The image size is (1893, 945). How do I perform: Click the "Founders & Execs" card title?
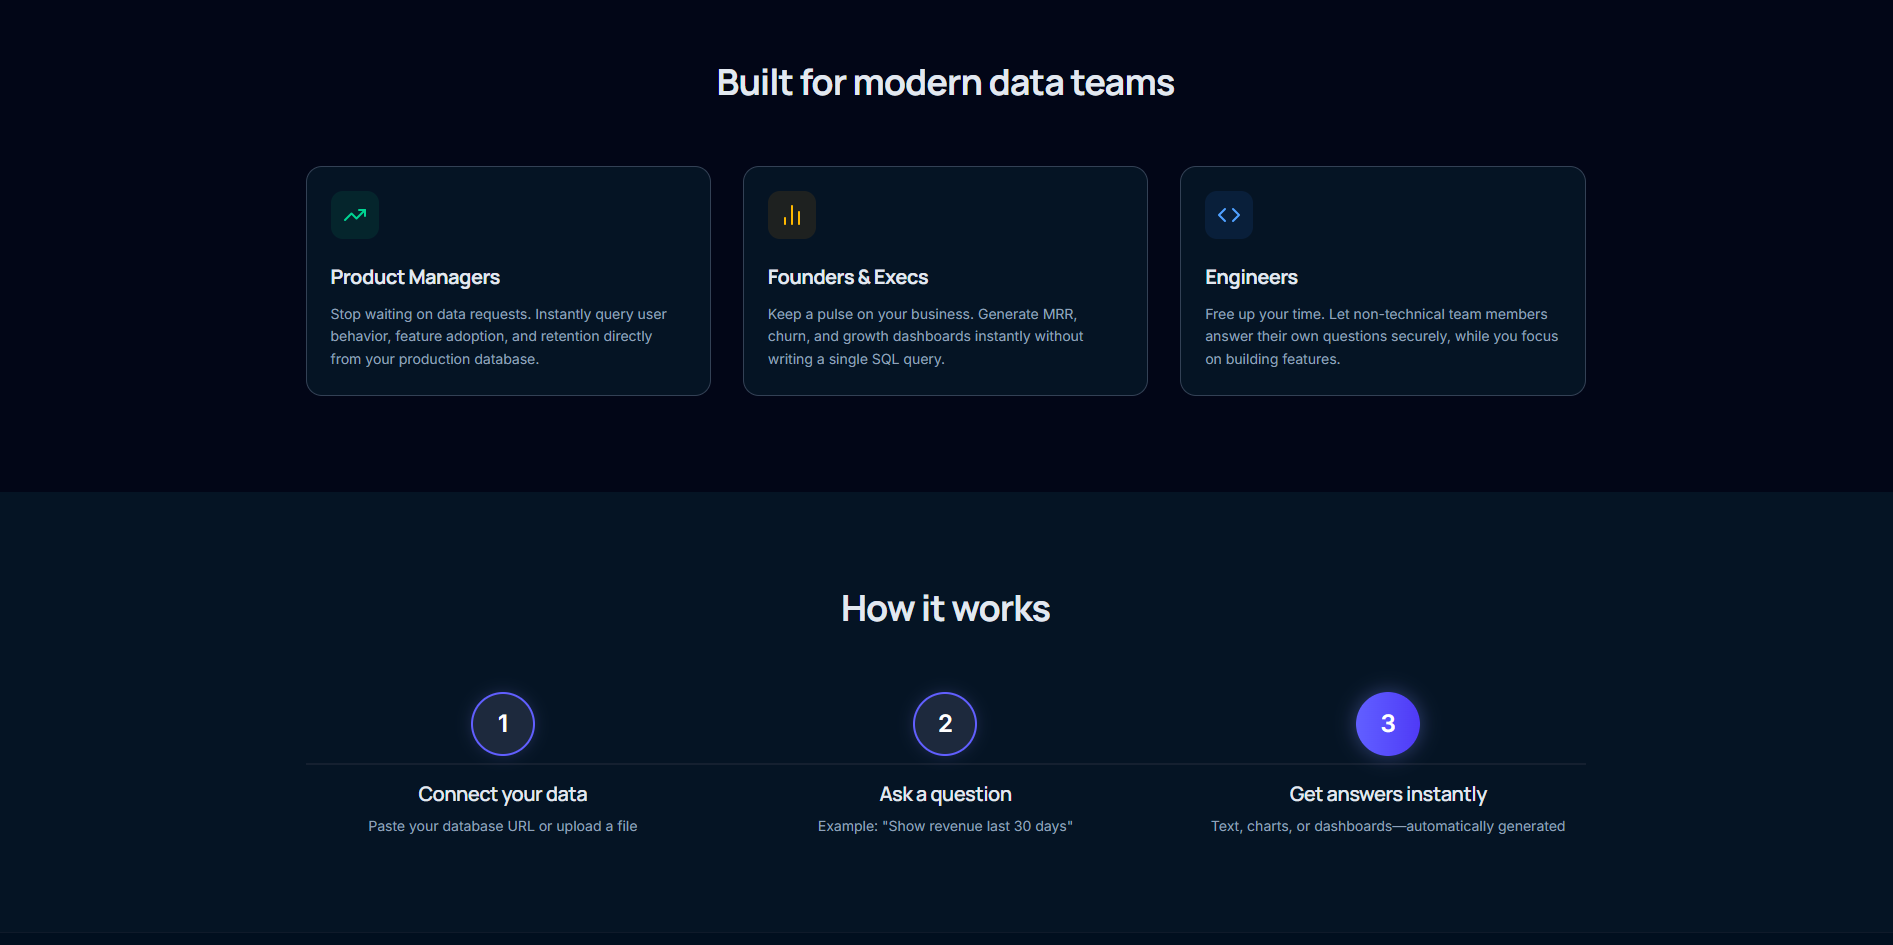tap(848, 277)
